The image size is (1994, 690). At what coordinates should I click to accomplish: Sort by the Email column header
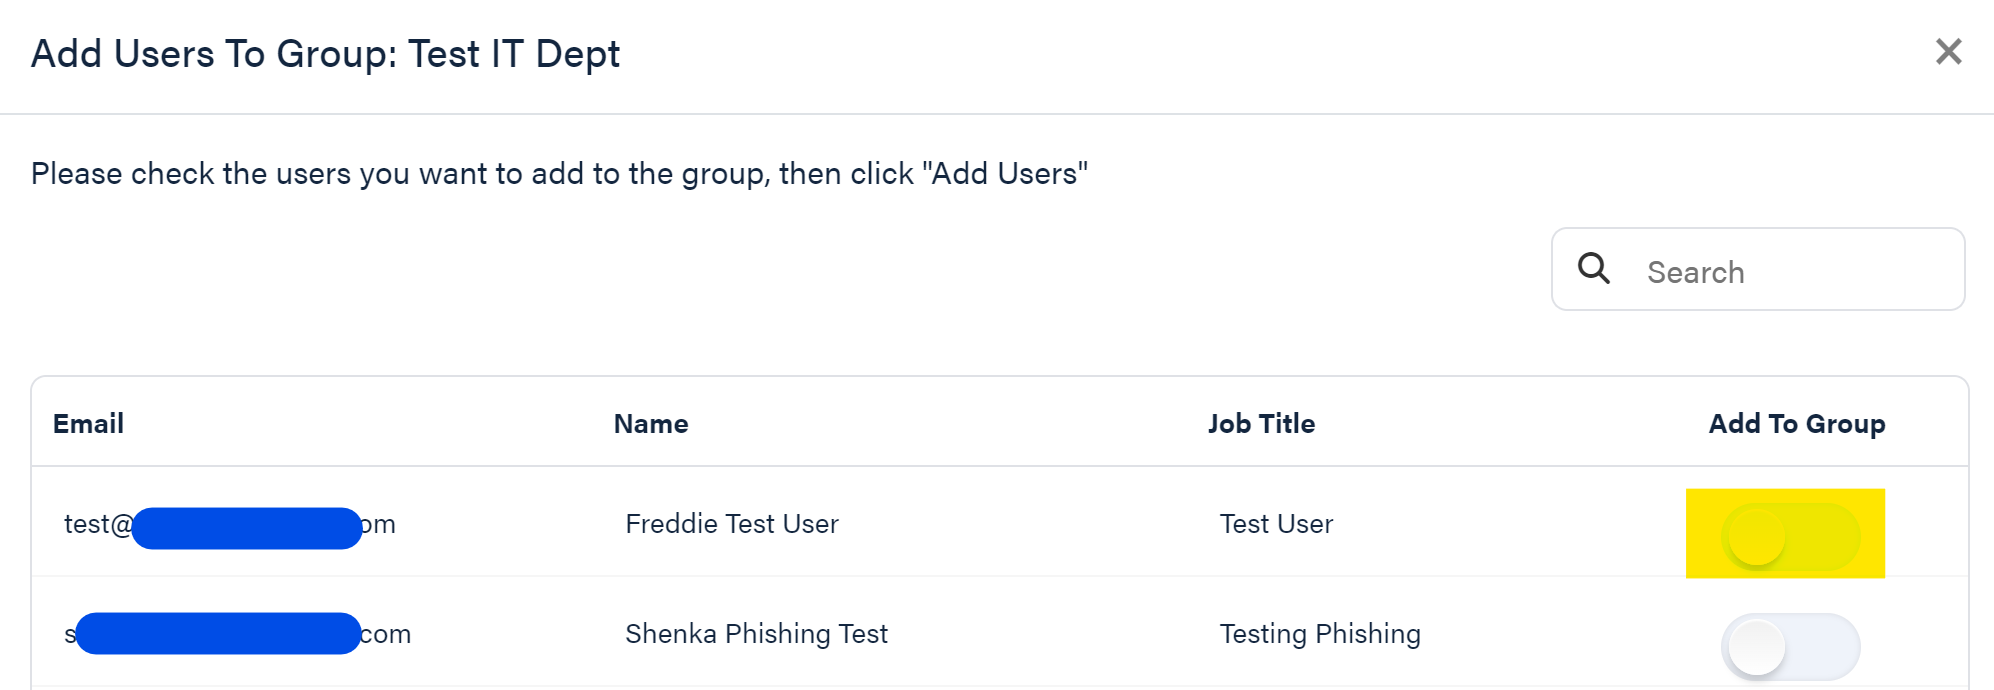click(x=88, y=424)
